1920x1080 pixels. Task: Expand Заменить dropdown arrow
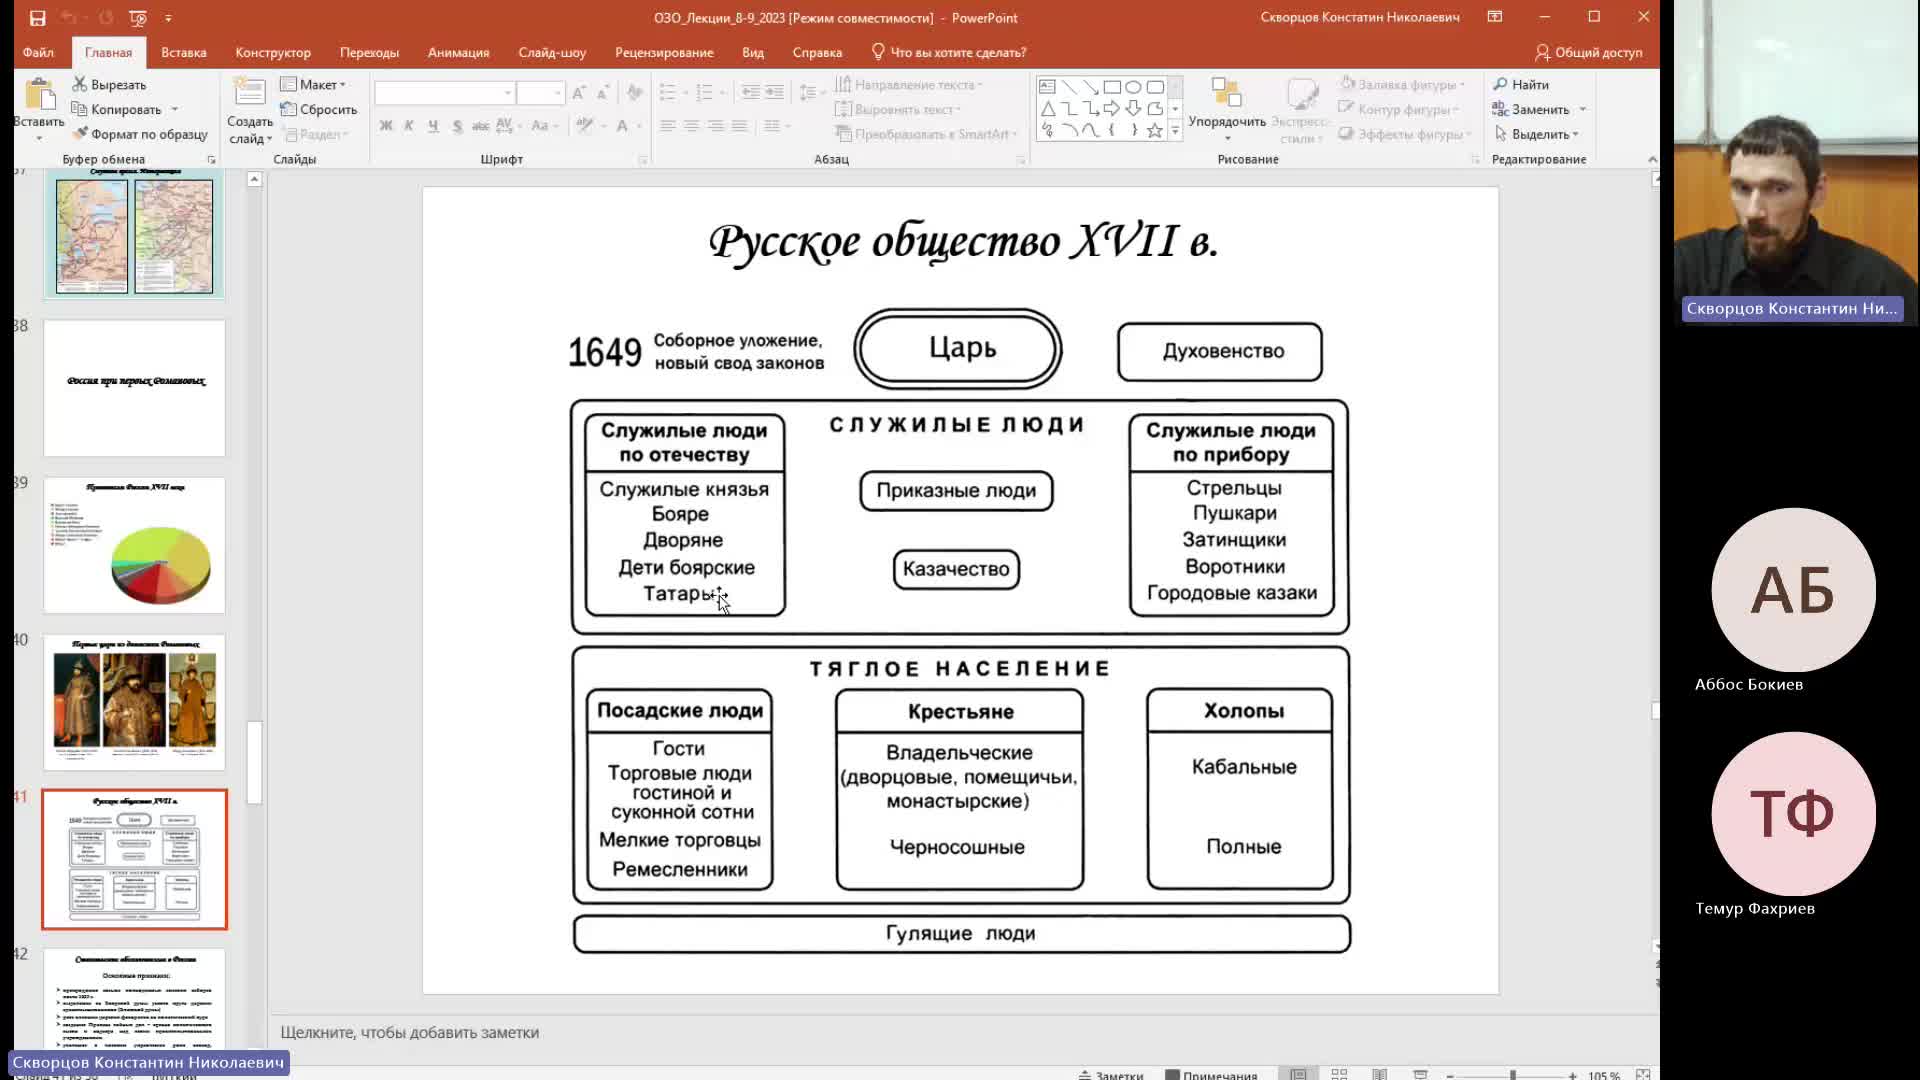click(x=1583, y=110)
